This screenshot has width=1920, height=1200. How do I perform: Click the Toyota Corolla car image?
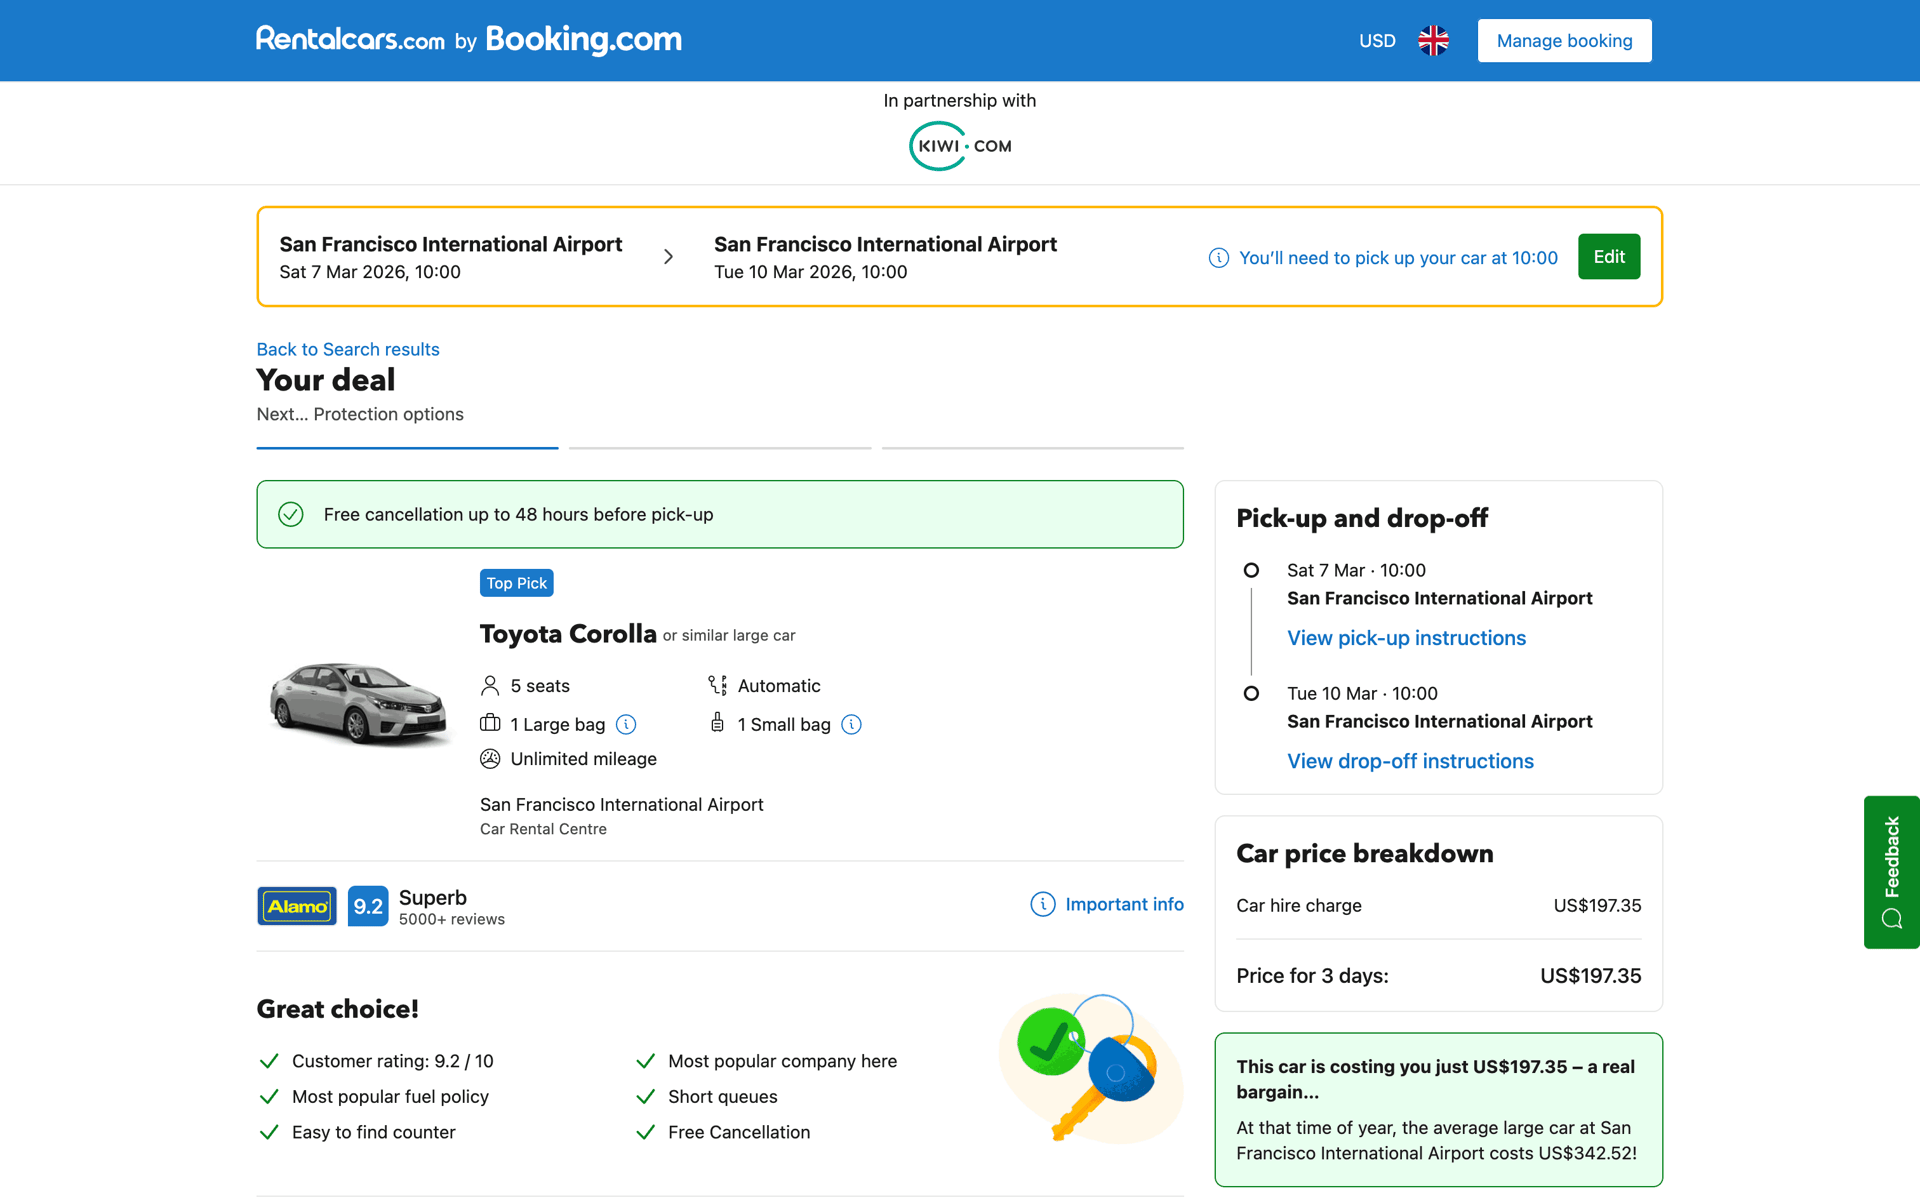pyautogui.click(x=358, y=703)
